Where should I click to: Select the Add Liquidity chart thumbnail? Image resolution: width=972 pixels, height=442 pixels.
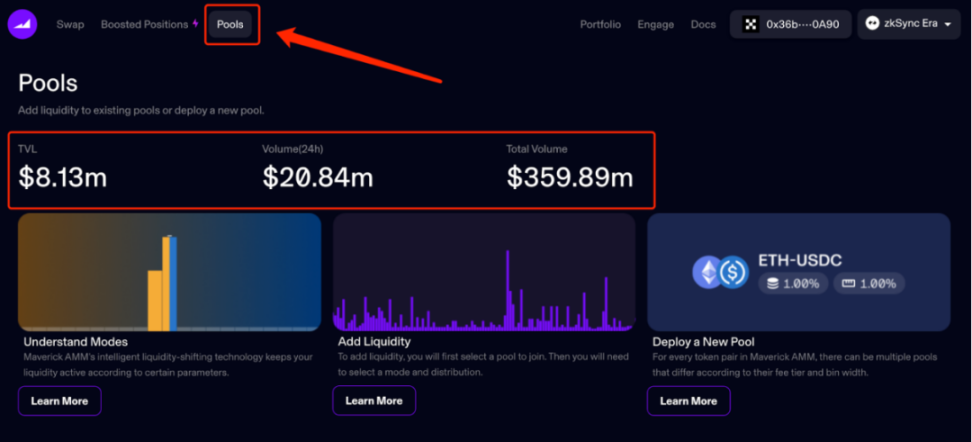(484, 272)
